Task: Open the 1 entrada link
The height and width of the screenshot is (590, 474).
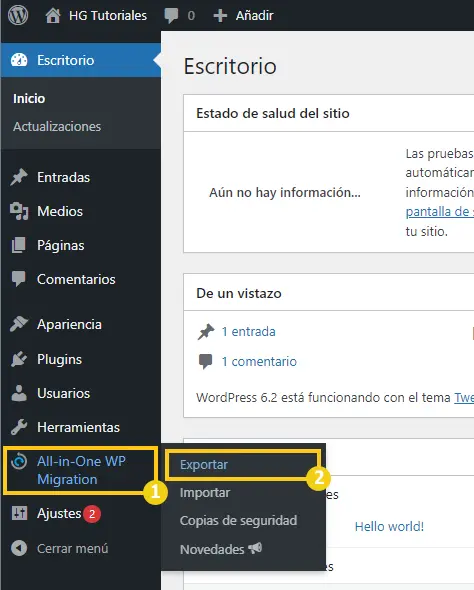Action: pos(249,331)
